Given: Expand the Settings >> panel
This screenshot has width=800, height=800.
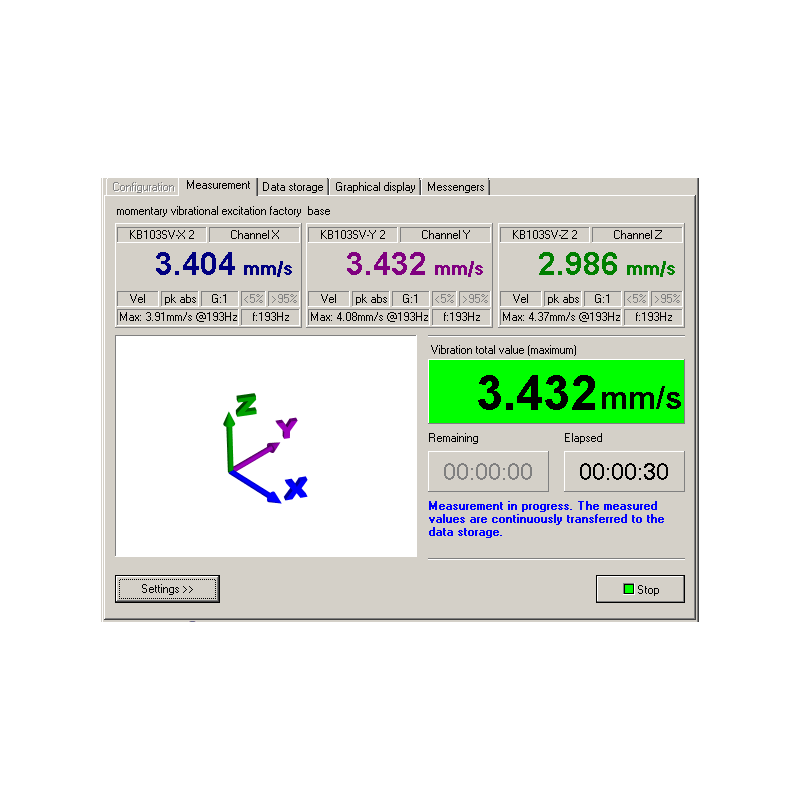Looking at the screenshot, I should [167, 589].
